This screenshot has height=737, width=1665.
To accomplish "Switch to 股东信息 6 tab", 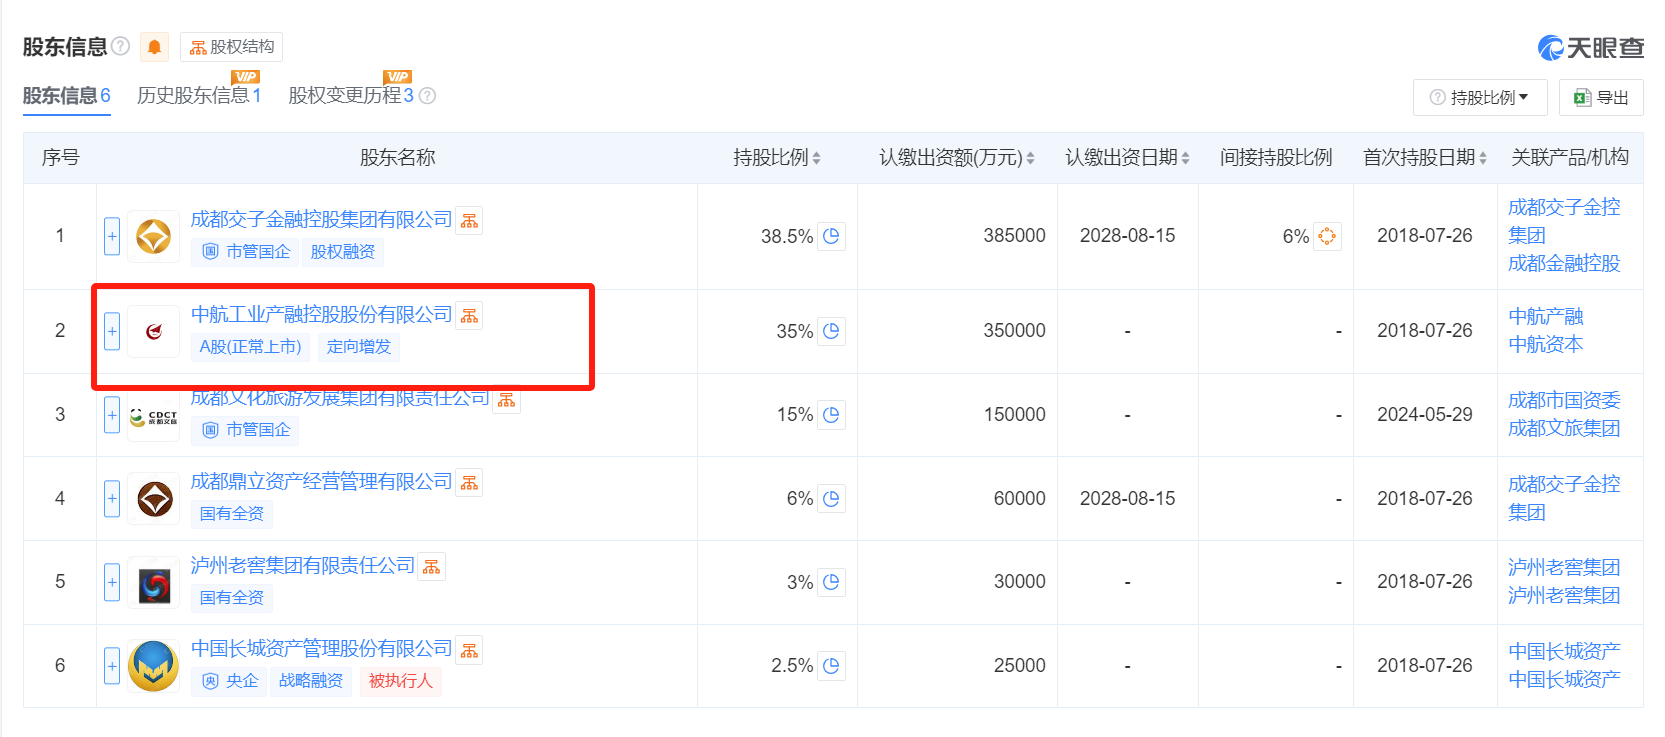I will point(67,96).
